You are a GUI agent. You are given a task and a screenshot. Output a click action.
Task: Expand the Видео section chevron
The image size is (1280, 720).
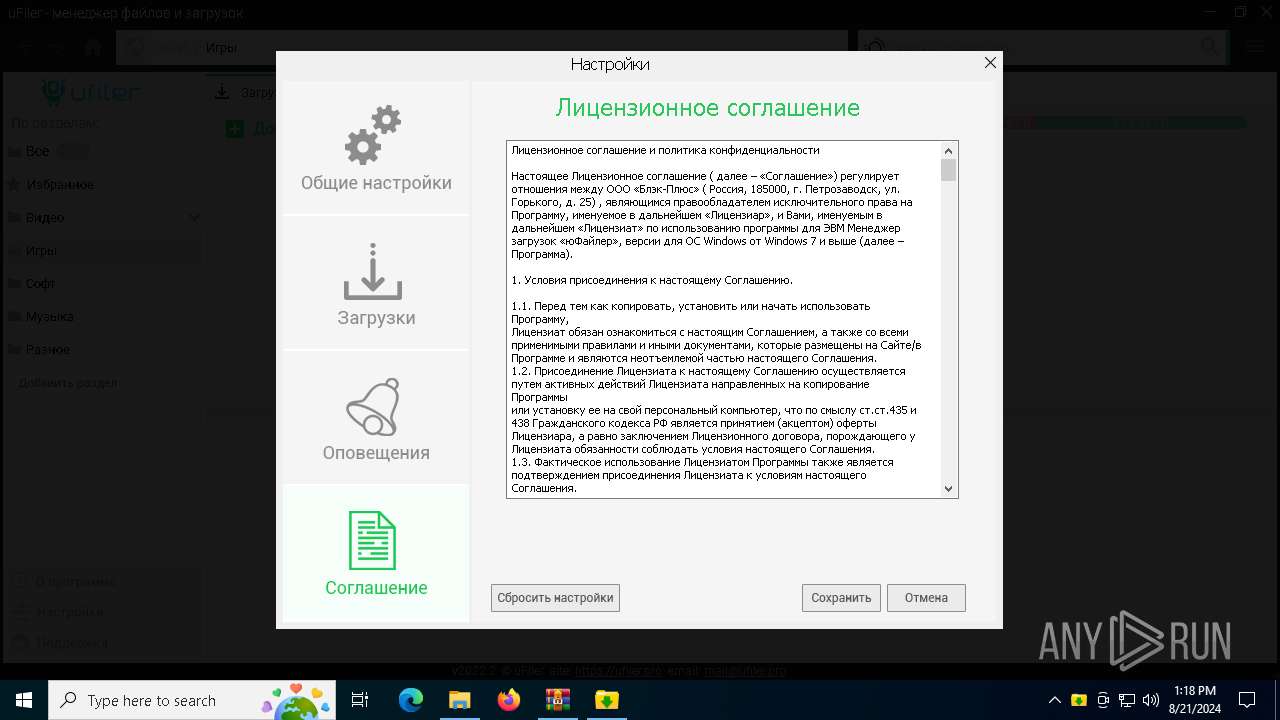(193, 217)
